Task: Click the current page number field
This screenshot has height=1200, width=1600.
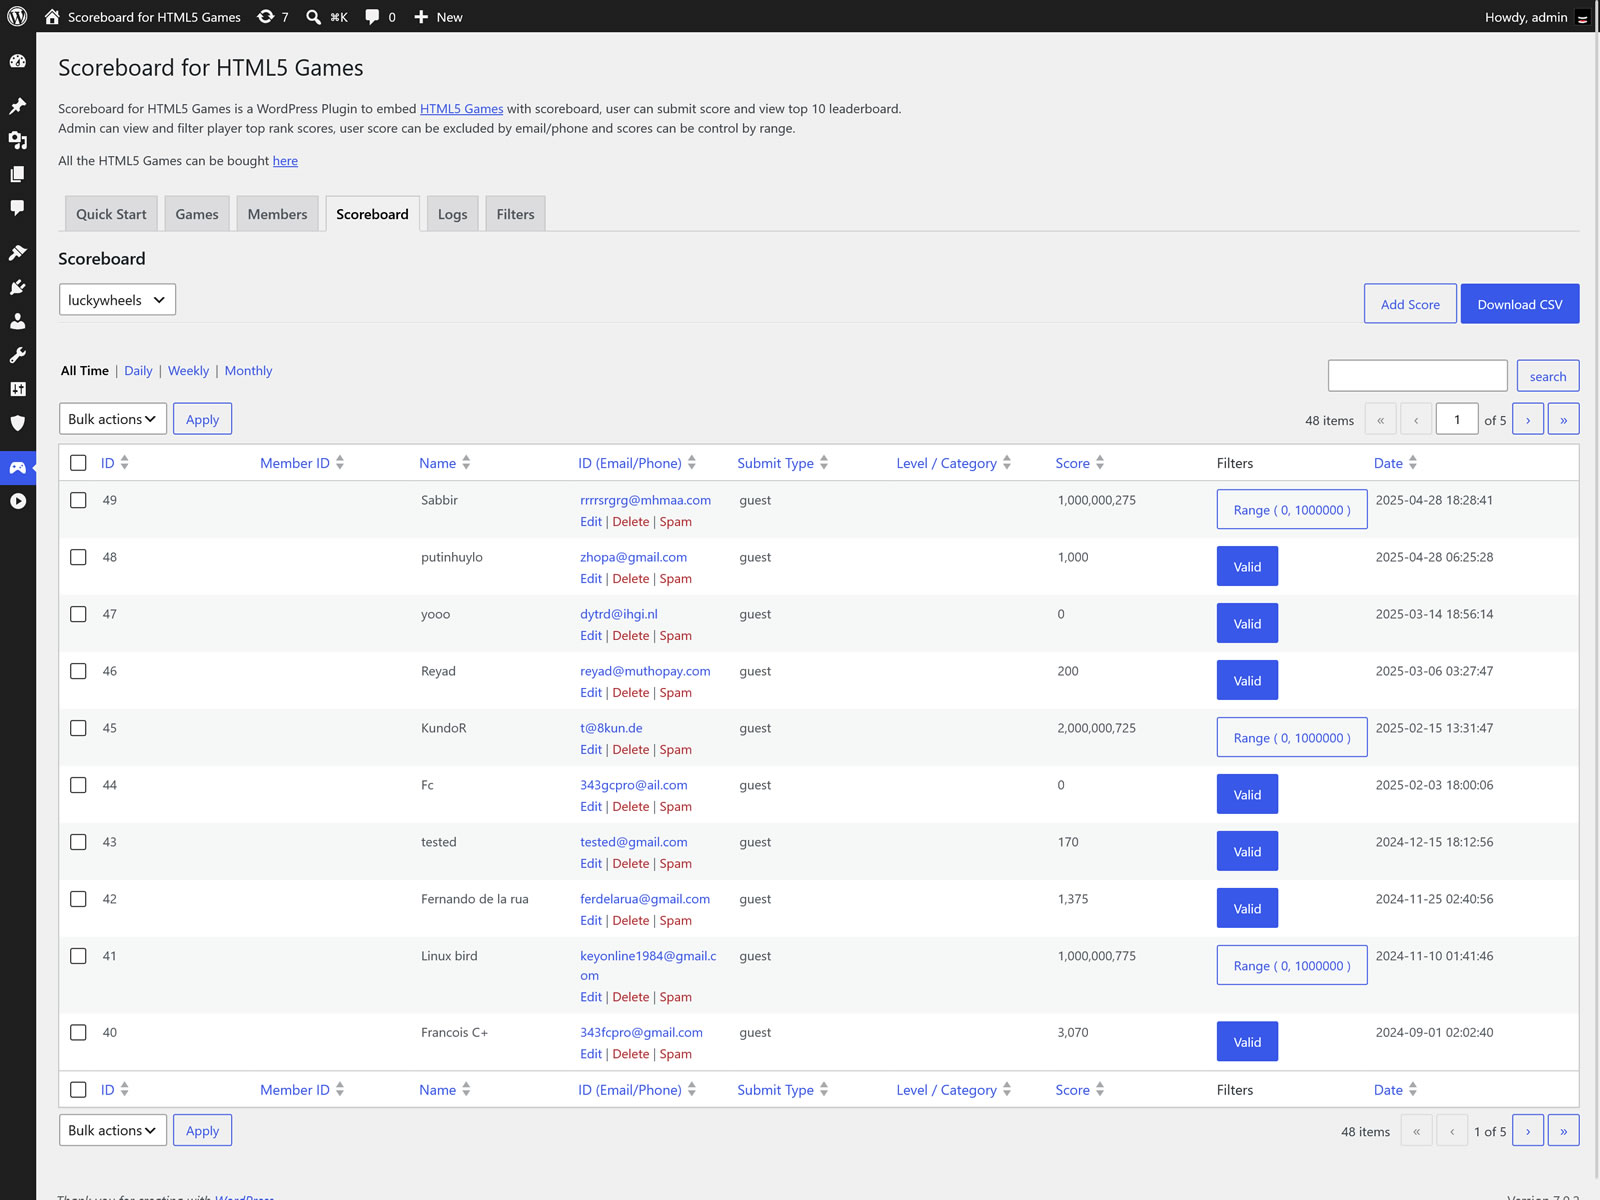Action: [x=1457, y=420]
